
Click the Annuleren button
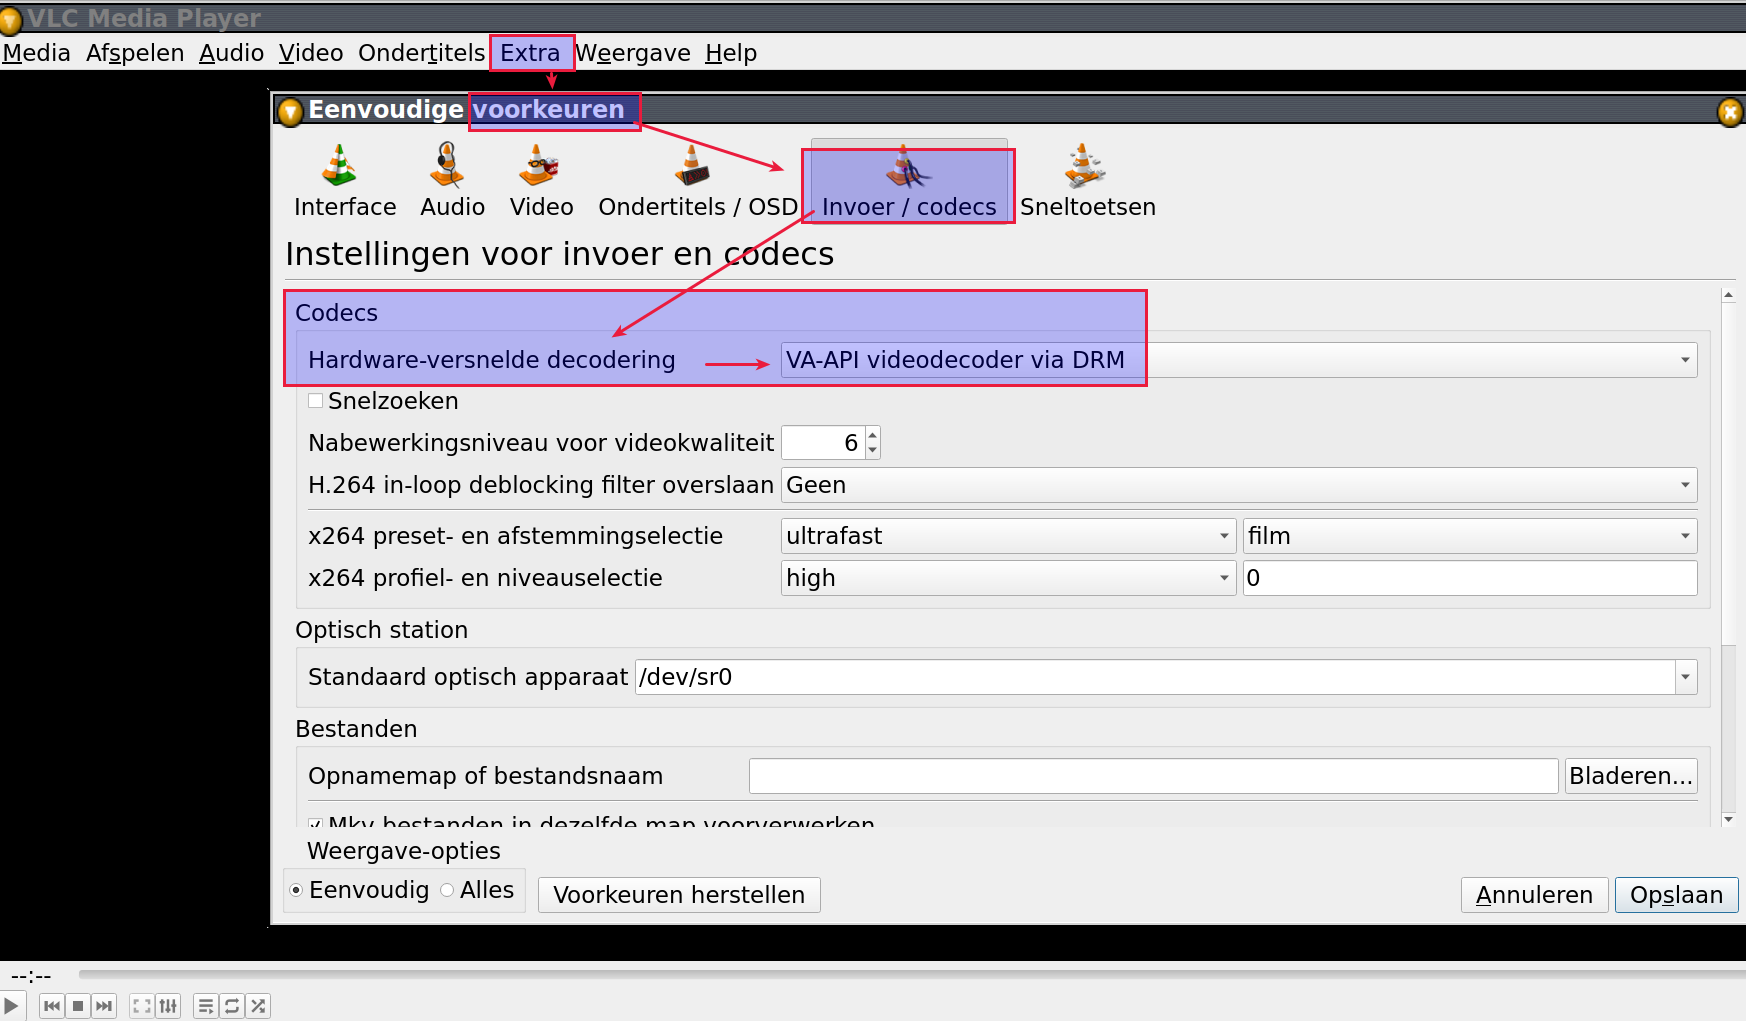1534,895
